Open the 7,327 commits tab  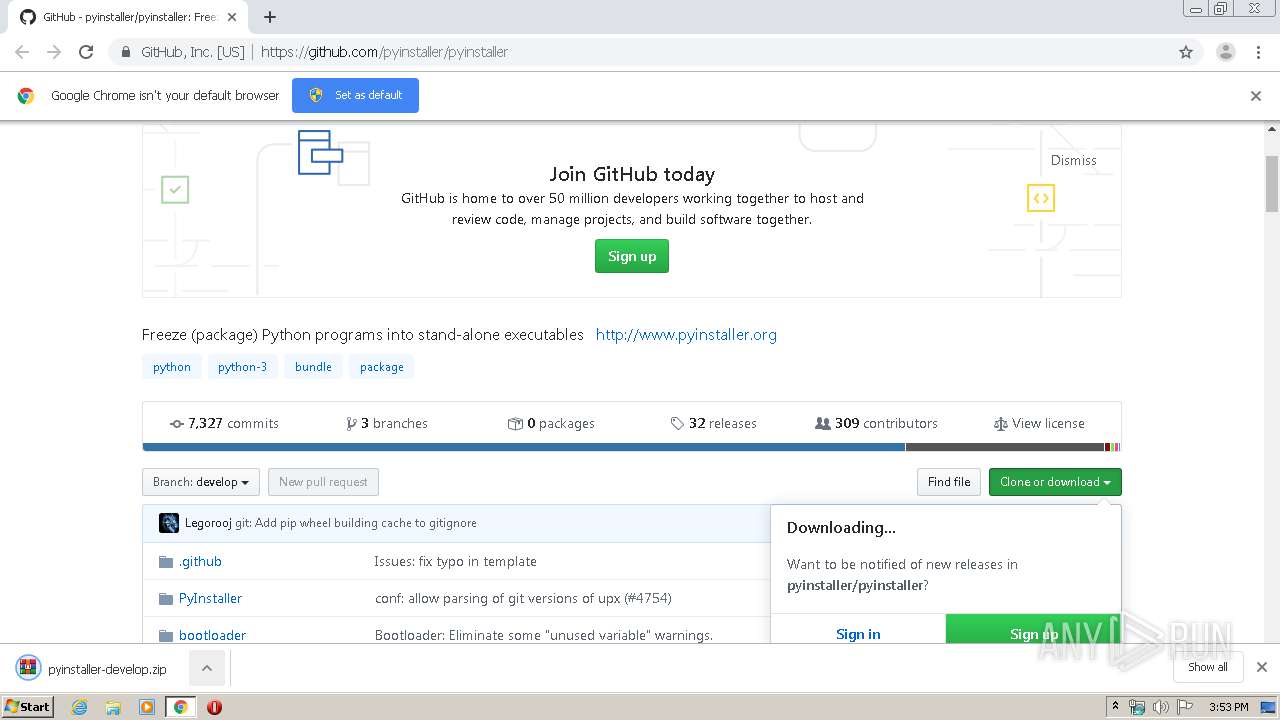coord(224,423)
